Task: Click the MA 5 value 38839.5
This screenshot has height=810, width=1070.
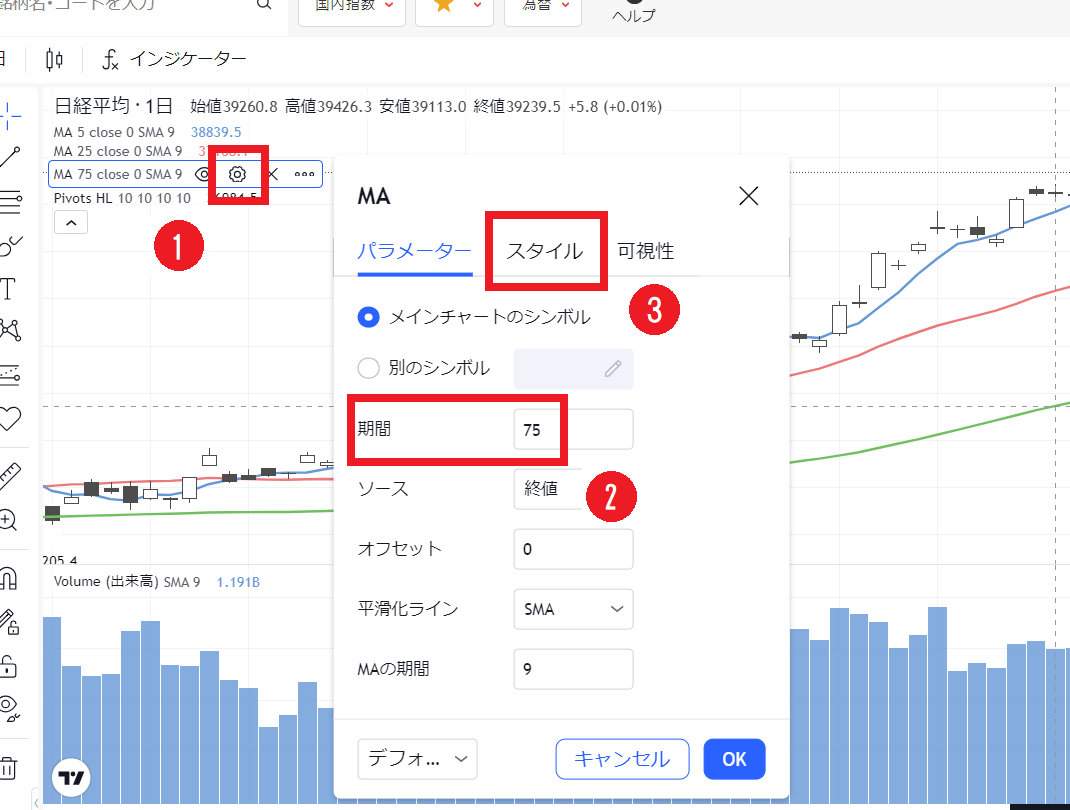Action: [x=216, y=132]
